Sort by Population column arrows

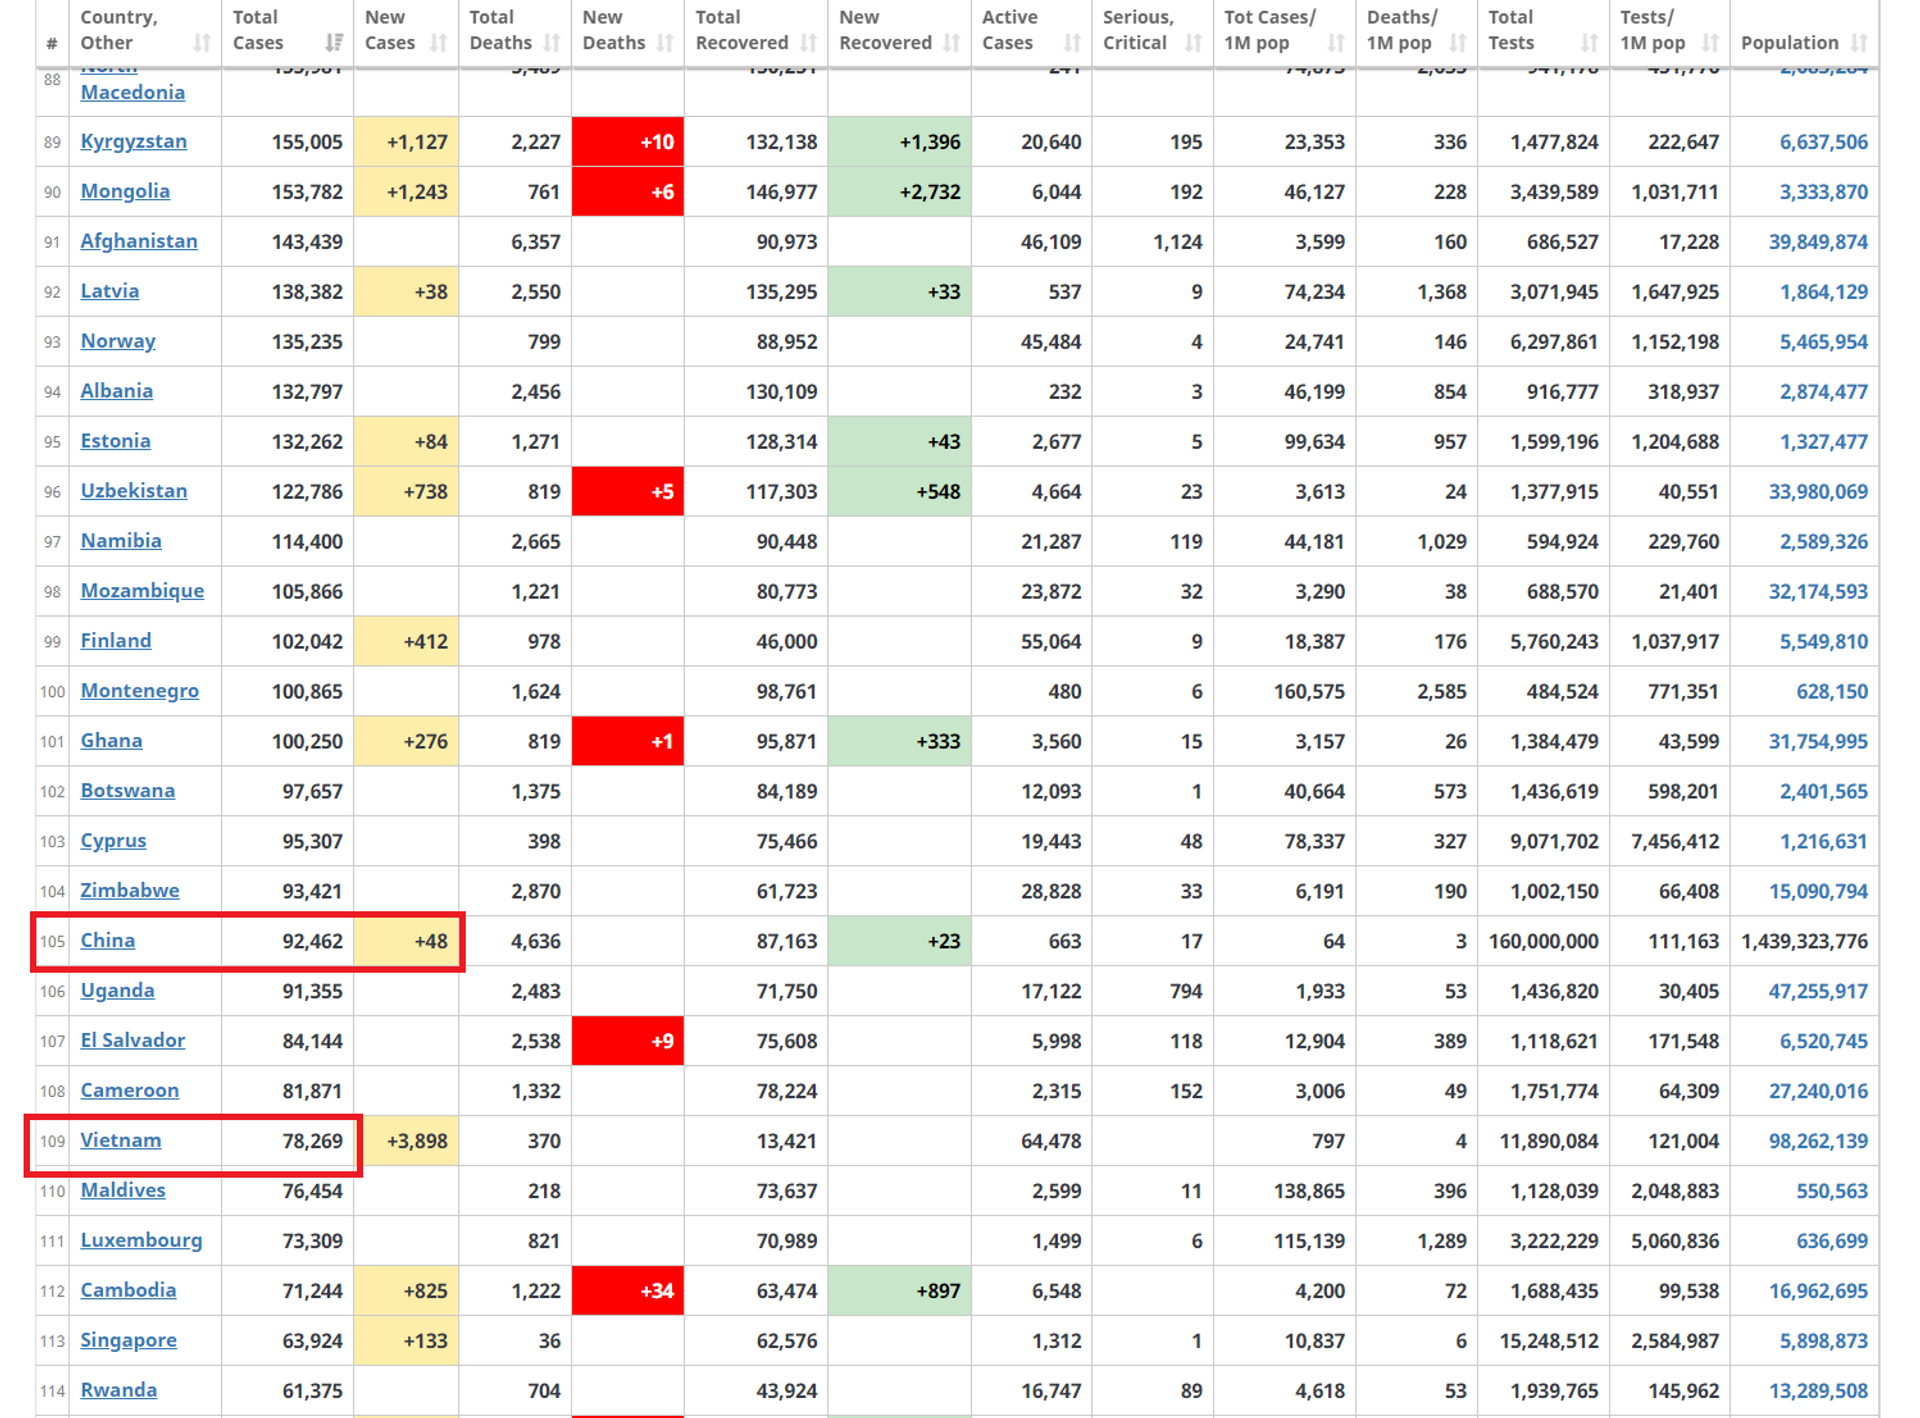[1860, 43]
